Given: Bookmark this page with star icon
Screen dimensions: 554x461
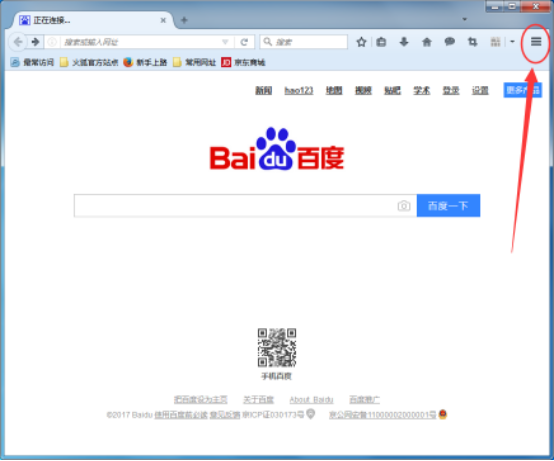Looking at the screenshot, I should pyautogui.click(x=361, y=42).
